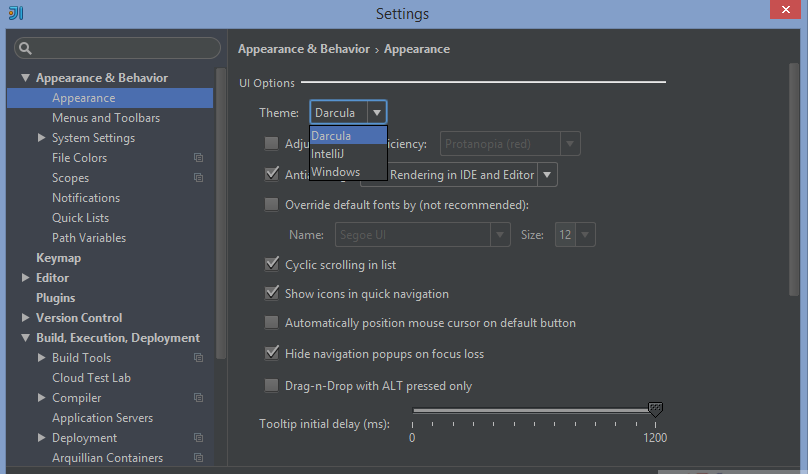Open Plugins settings
808x474 pixels.
[x=56, y=298]
